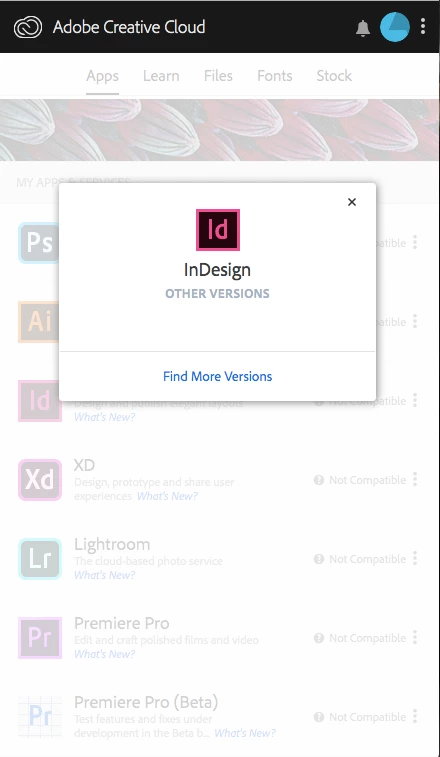Open the Stock tab
The width and height of the screenshot is (440, 757).
(x=334, y=76)
